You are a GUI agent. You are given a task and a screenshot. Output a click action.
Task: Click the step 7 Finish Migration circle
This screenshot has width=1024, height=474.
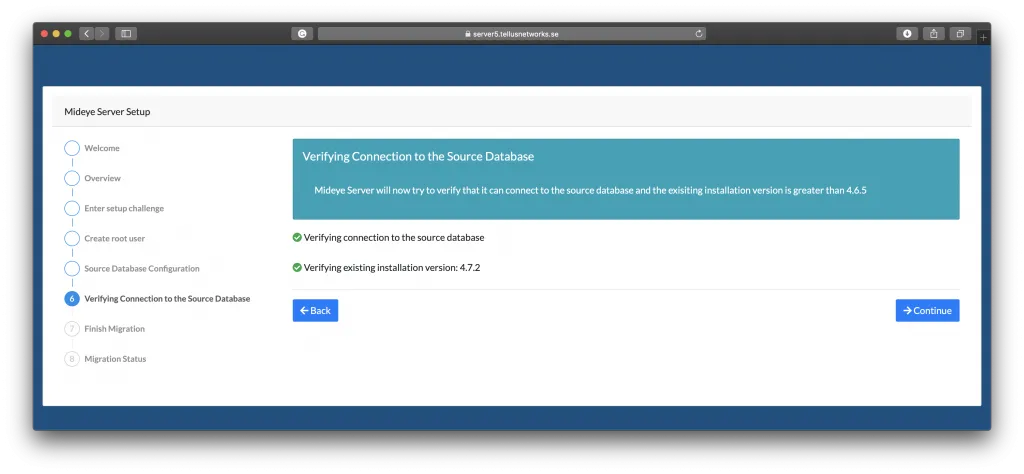pyautogui.click(x=72, y=328)
